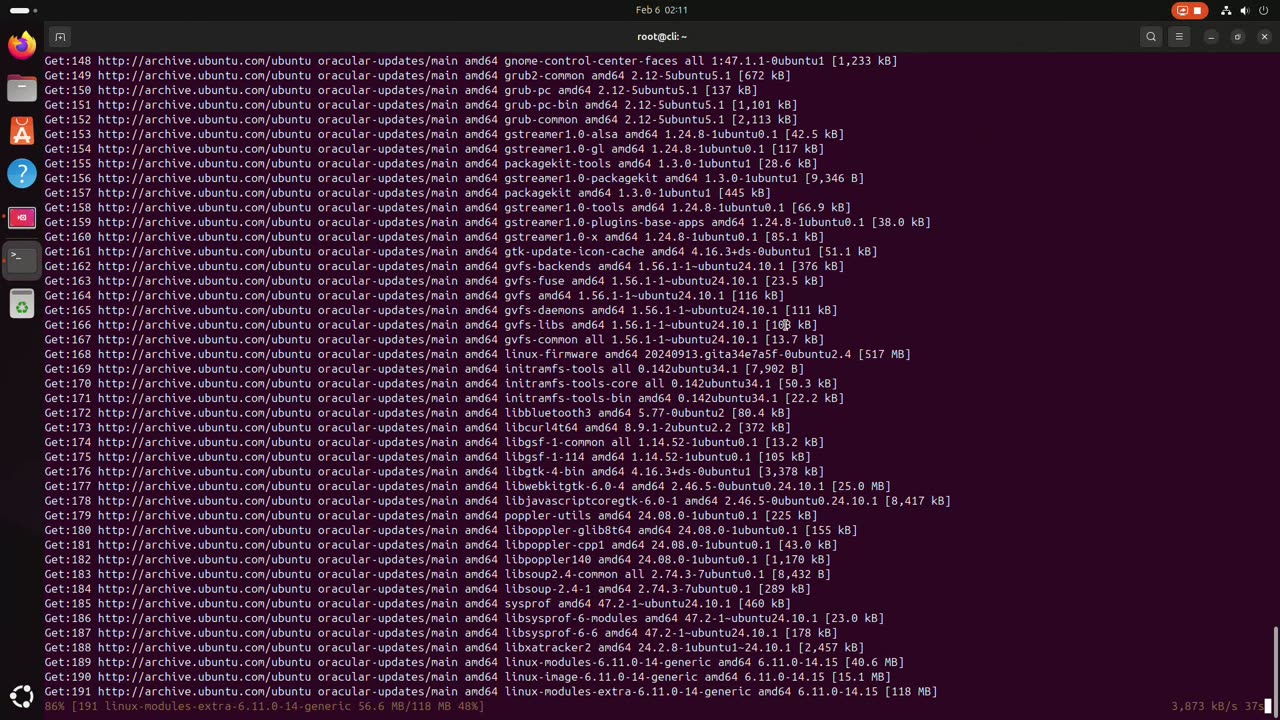Click the Get:155 packagekit-tools line
The image size is (1280, 720).
click(x=430, y=163)
